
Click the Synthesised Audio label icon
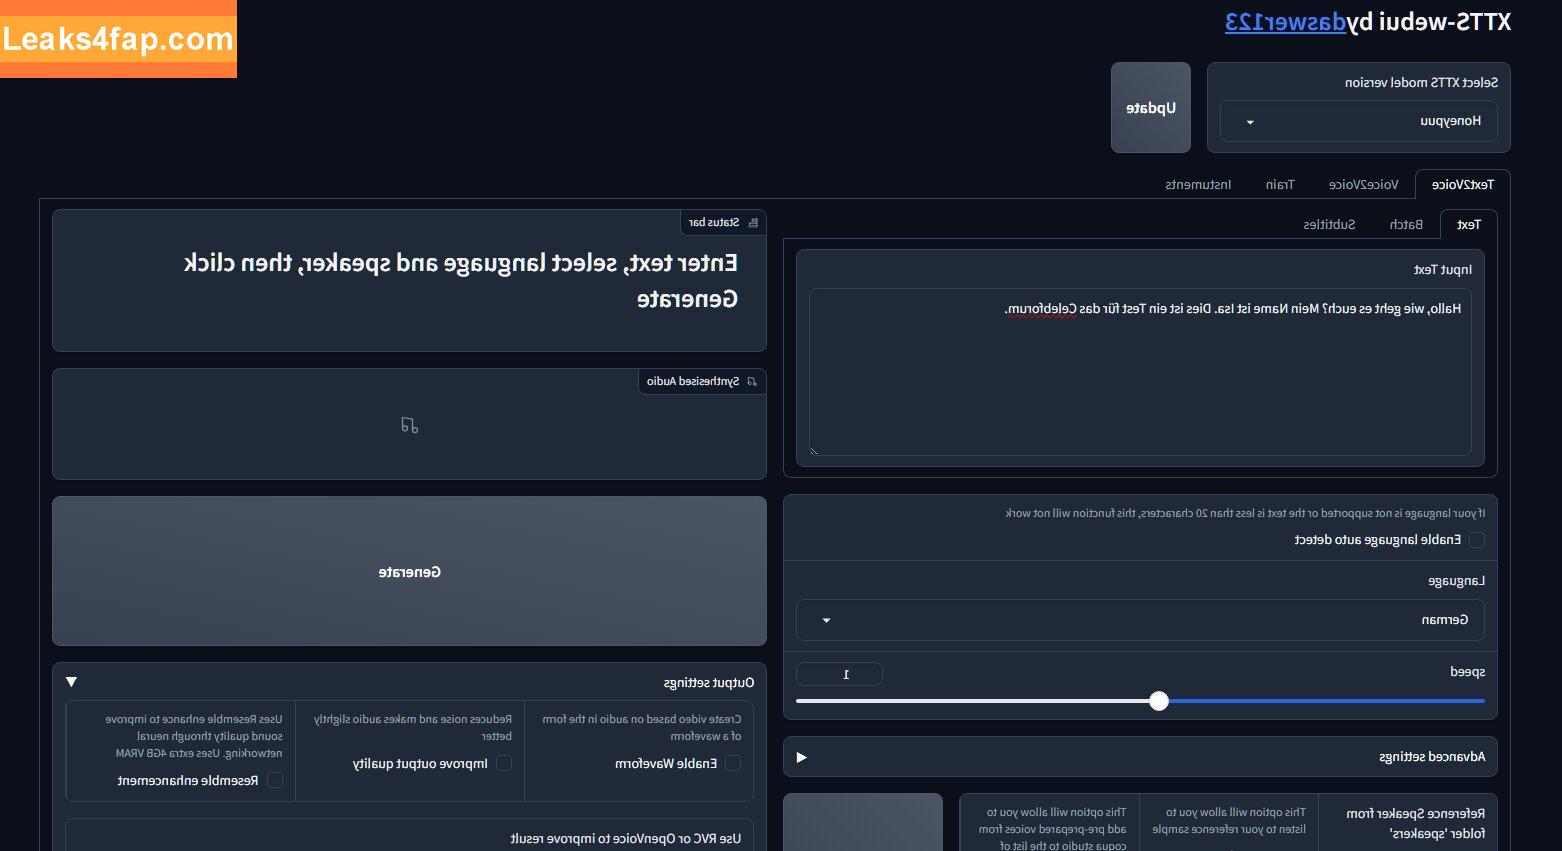click(x=753, y=381)
